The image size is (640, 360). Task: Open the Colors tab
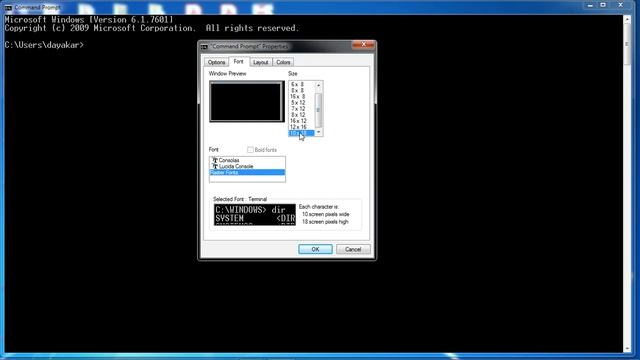(x=283, y=62)
